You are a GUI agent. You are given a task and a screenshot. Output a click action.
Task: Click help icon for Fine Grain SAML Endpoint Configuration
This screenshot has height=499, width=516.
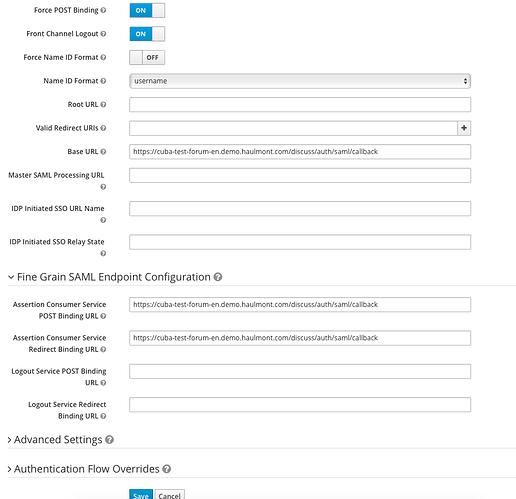coord(218,277)
